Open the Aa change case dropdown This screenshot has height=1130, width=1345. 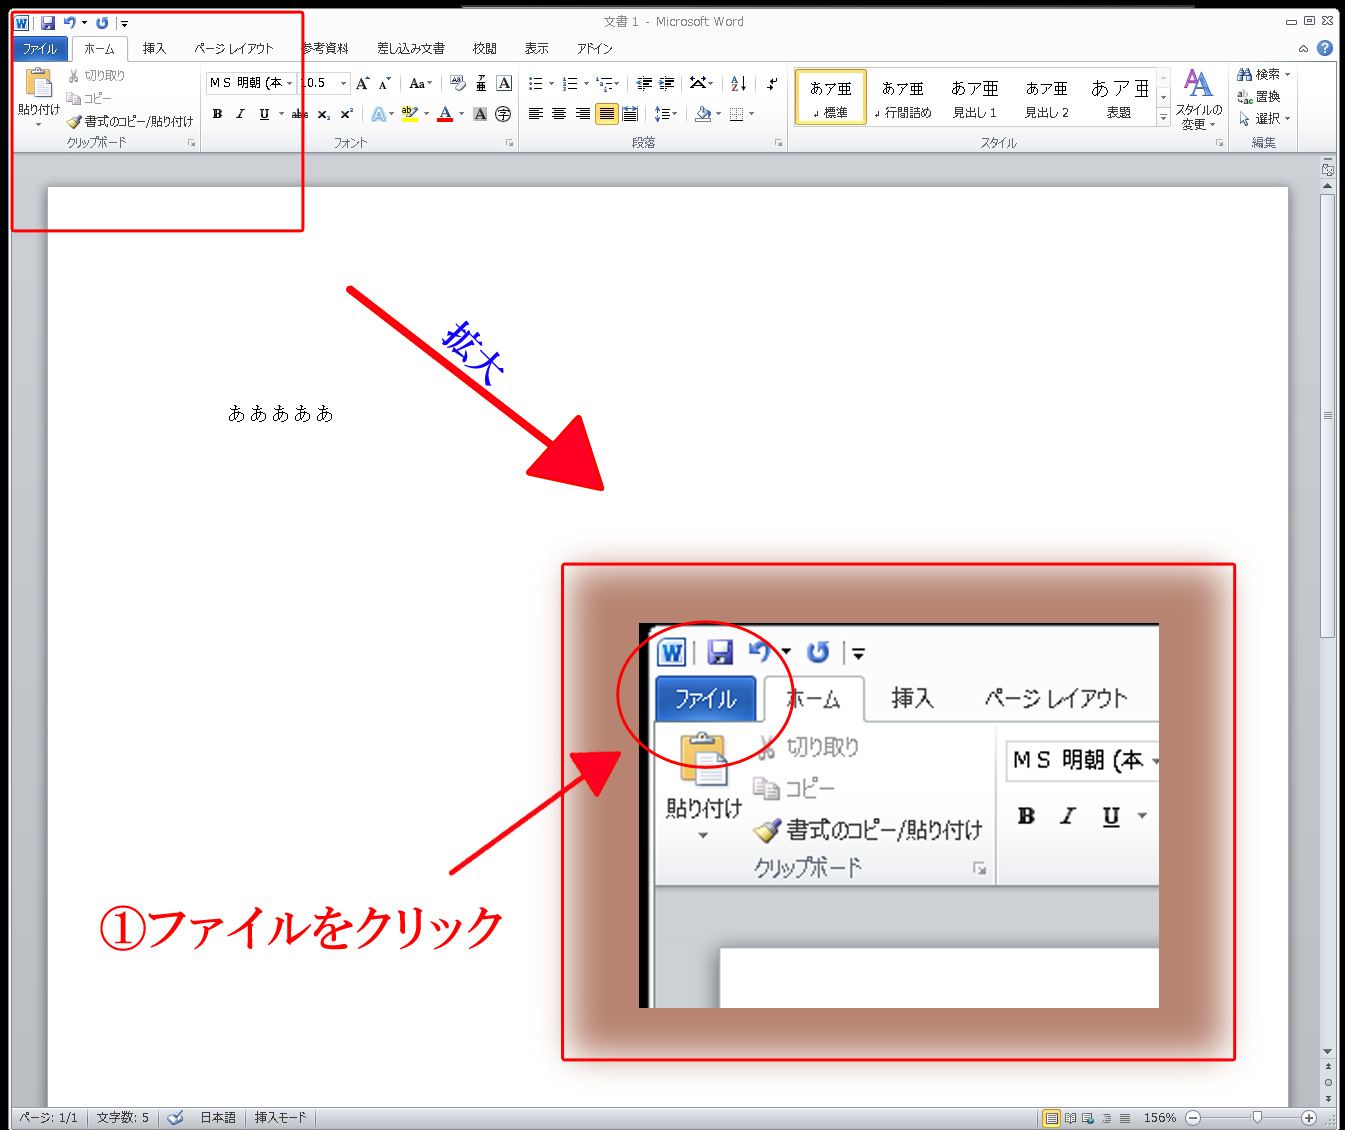[420, 83]
